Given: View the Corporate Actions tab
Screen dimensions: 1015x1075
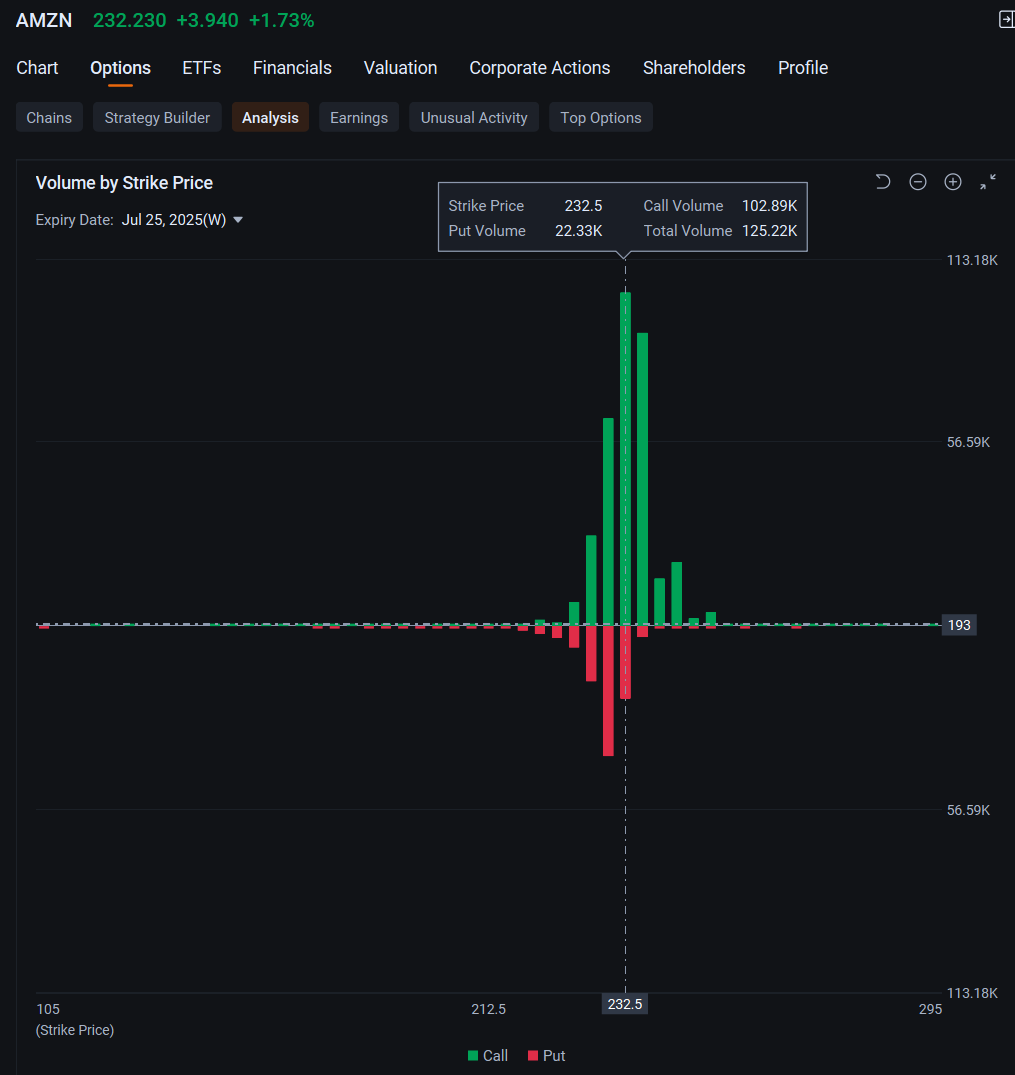Looking at the screenshot, I should (540, 68).
